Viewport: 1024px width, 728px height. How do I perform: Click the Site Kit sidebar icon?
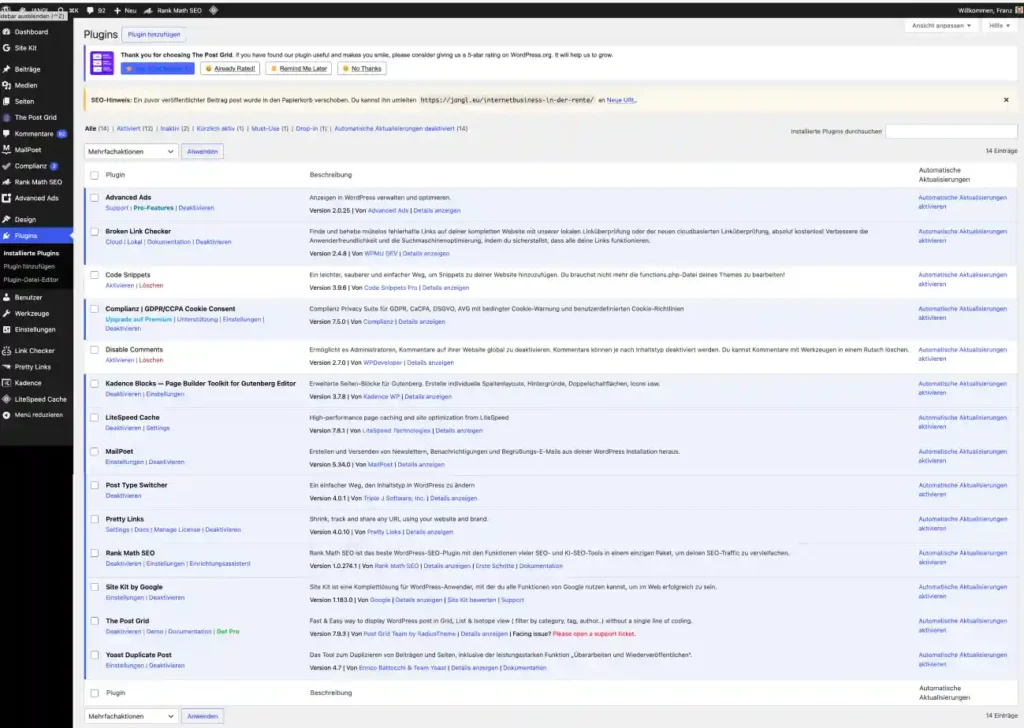(x=7, y=48)
